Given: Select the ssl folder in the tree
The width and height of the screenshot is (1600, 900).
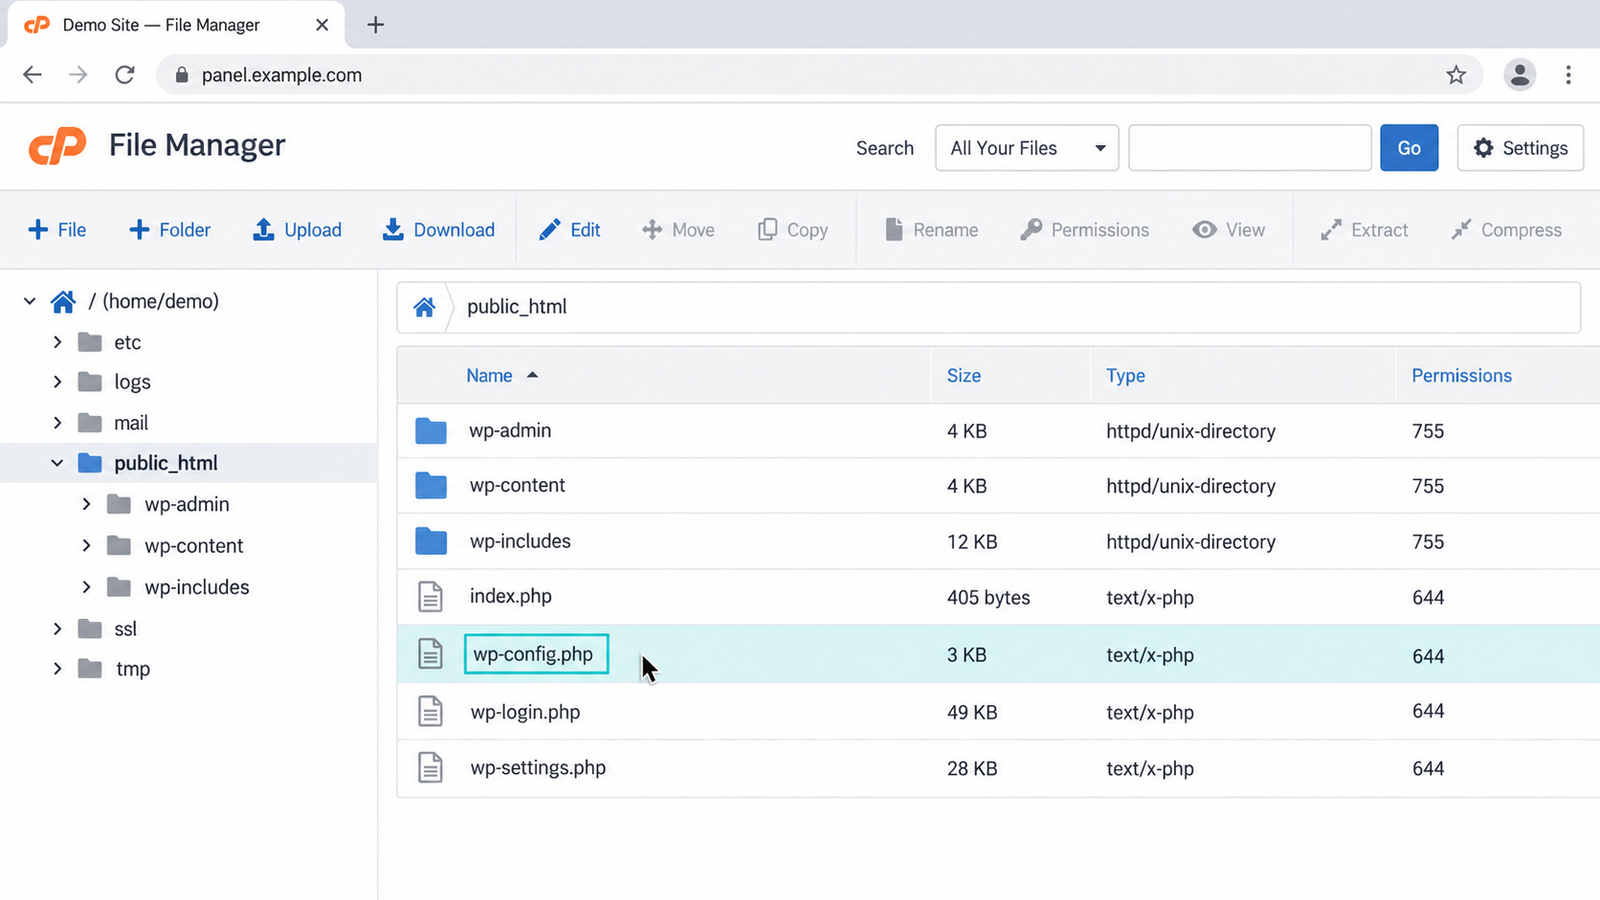Looking at the screenshot, I should click(x=125, y=629).
